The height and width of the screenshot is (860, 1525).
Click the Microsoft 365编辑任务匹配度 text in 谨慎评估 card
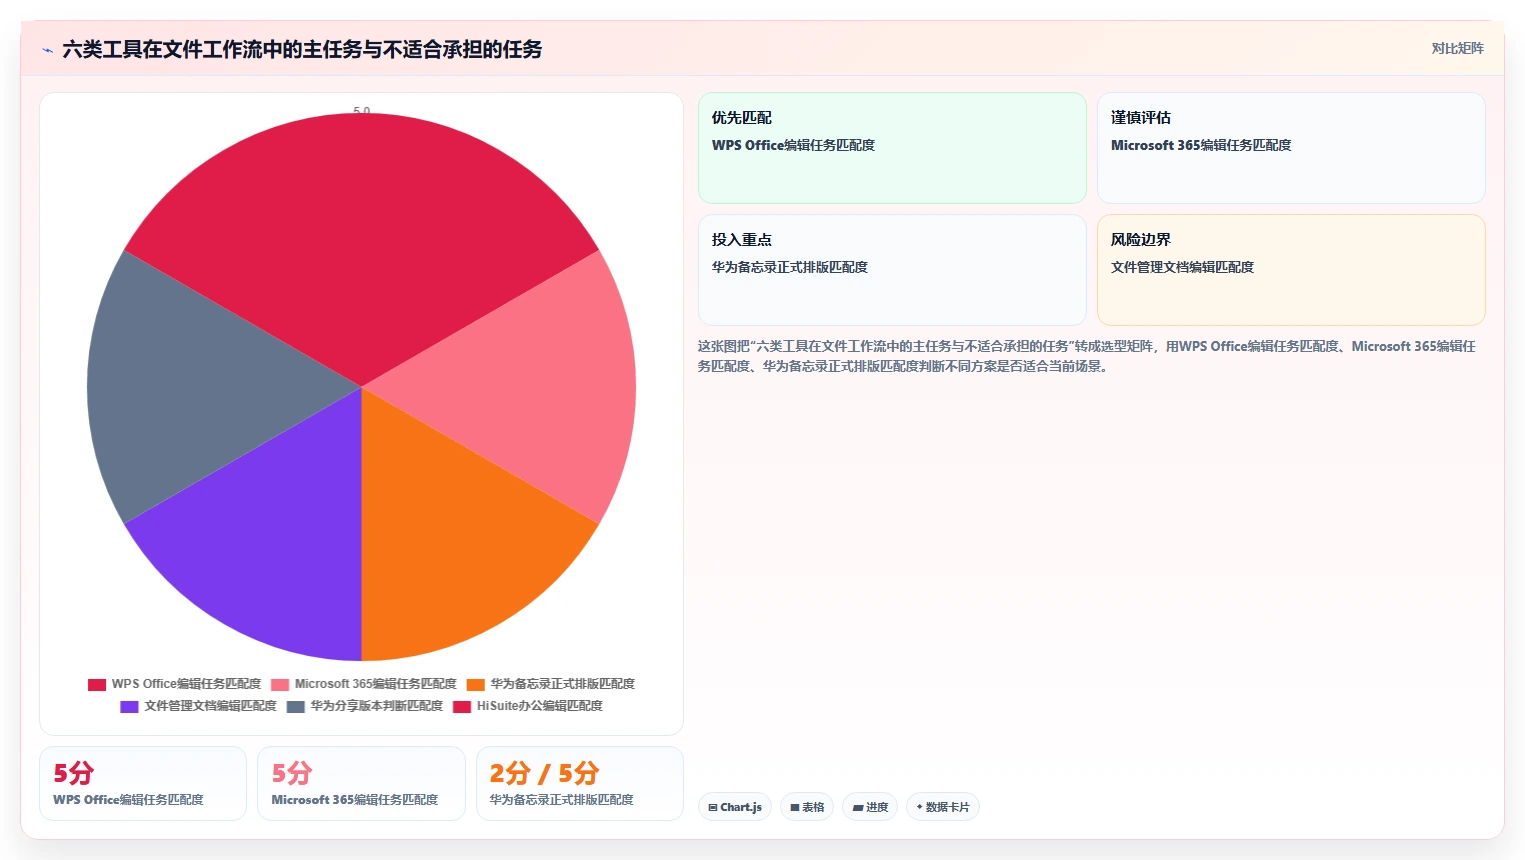(x=1201, y=145)
